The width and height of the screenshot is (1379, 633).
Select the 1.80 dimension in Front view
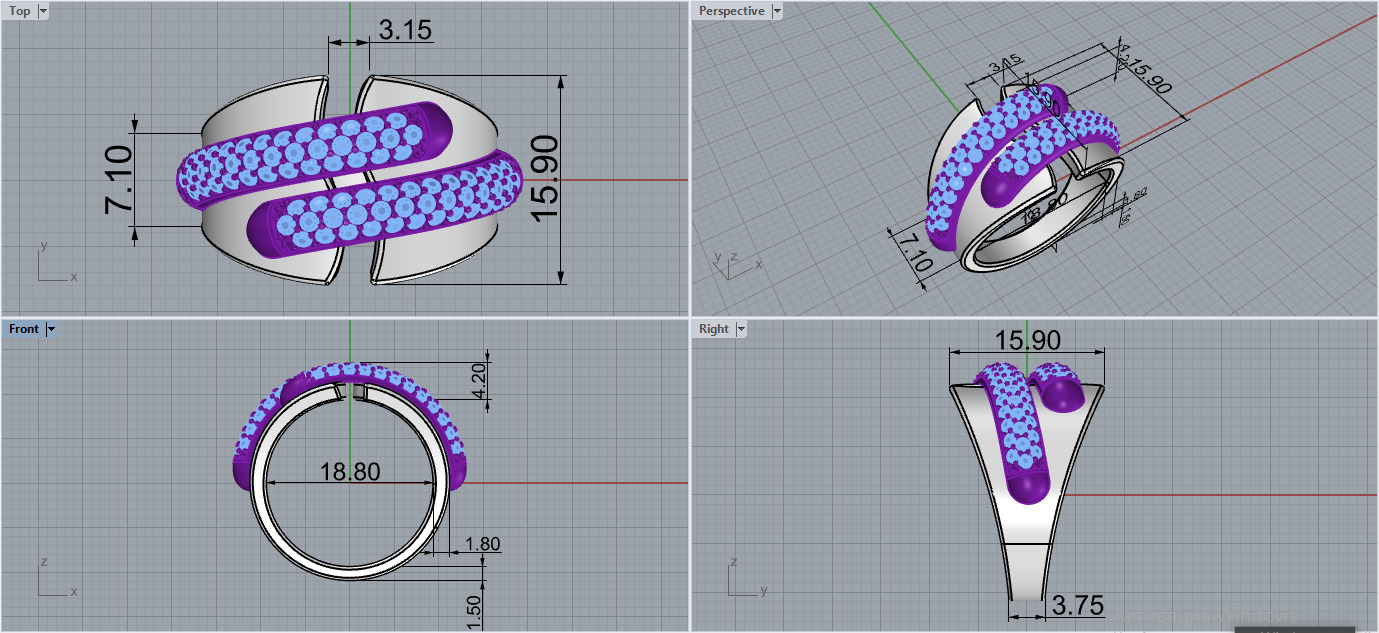coord(483,545)
